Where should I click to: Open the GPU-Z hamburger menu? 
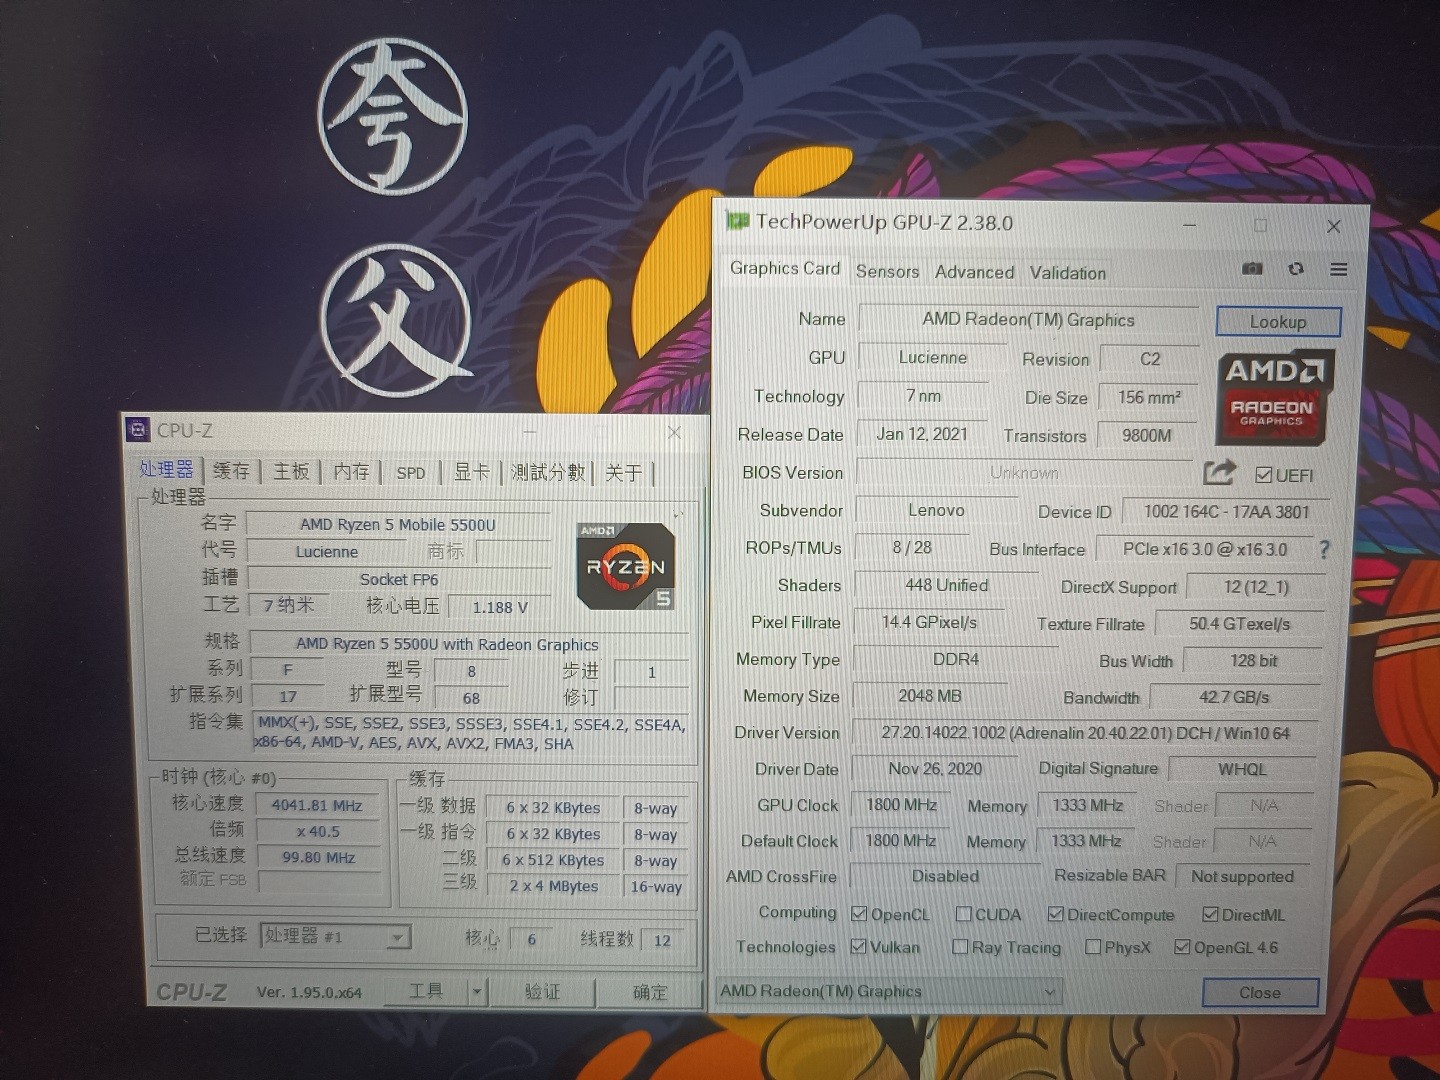point(1339,269)
